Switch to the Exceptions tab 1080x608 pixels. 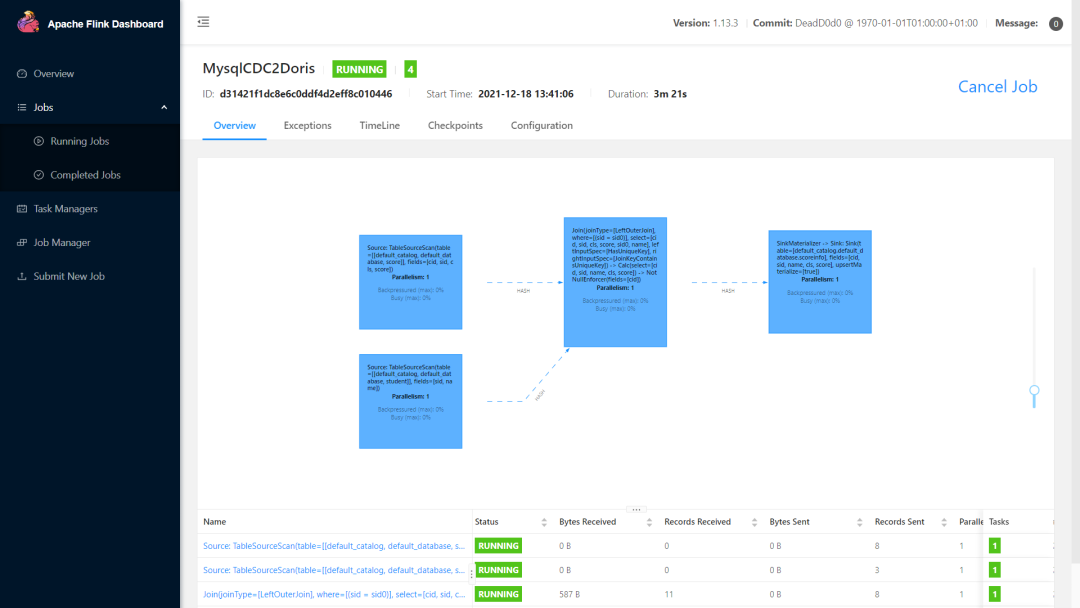(x=307, y=125)
